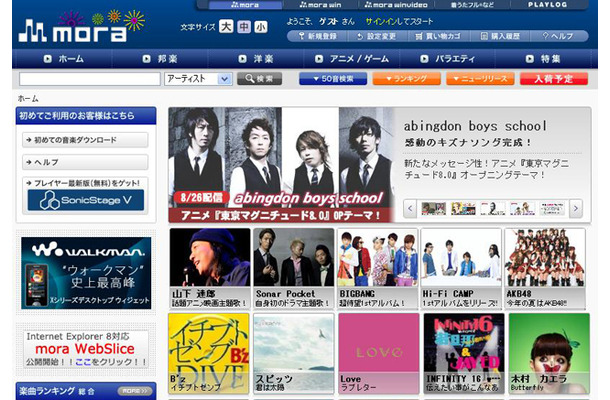
Task: Open 木村カエラ Butterfly album tile
Action: click(549, 354)
